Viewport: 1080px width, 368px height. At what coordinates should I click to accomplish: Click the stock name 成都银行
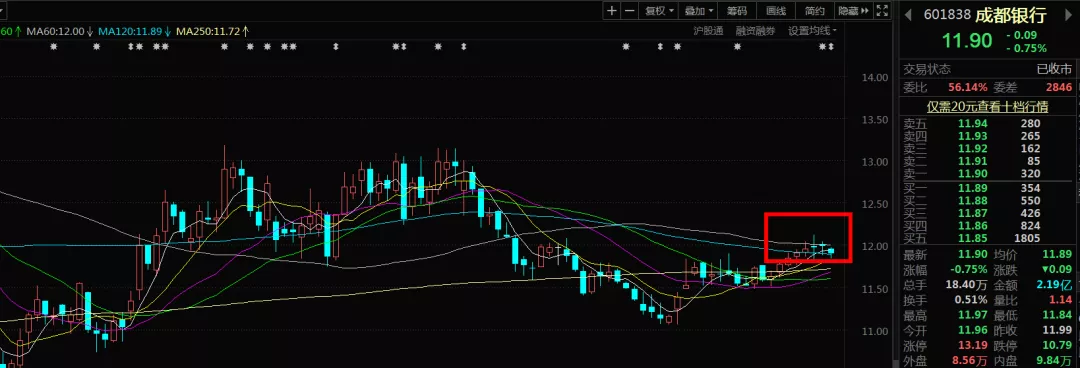[1011, 14]
